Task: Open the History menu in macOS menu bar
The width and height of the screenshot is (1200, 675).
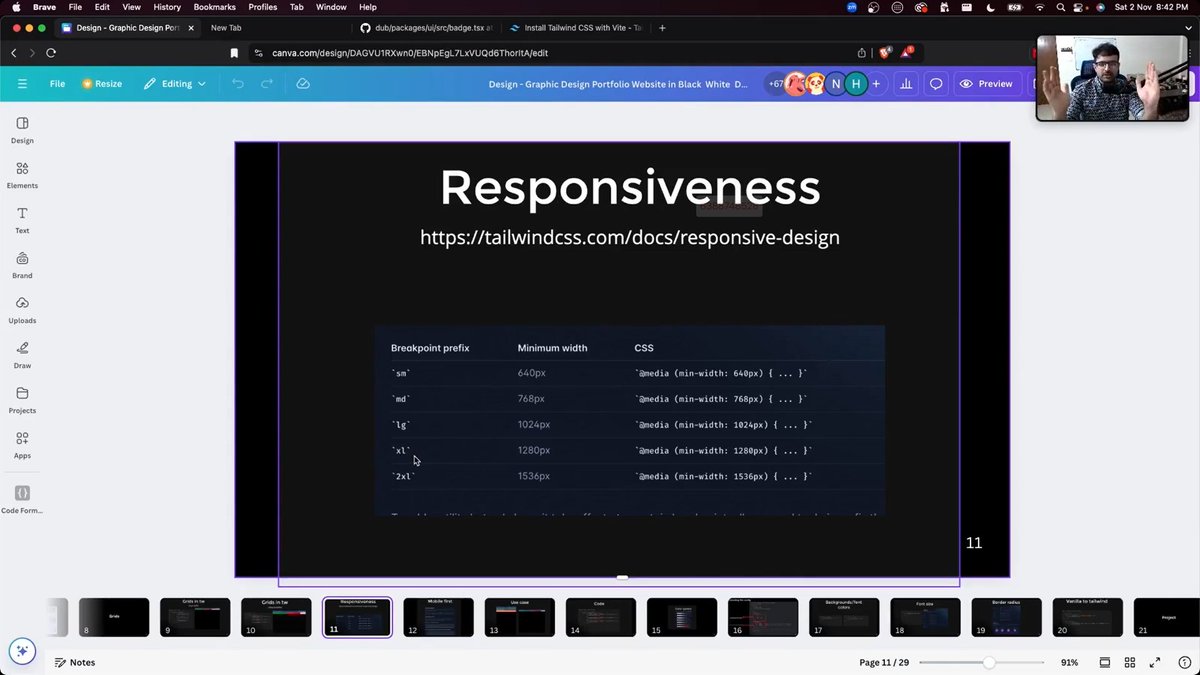Action: coord(167,7)
